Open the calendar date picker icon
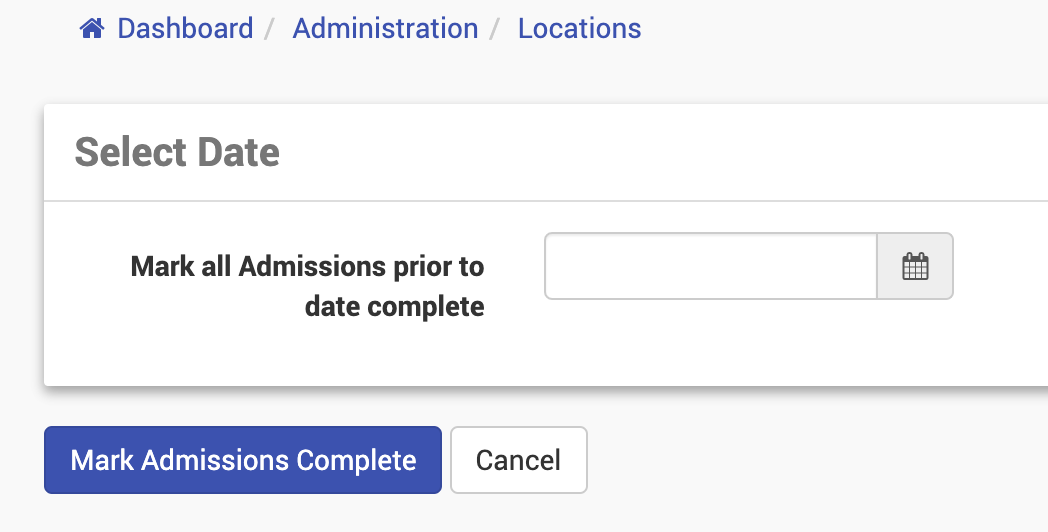The image size is (1048, 532). pos(915,266)
